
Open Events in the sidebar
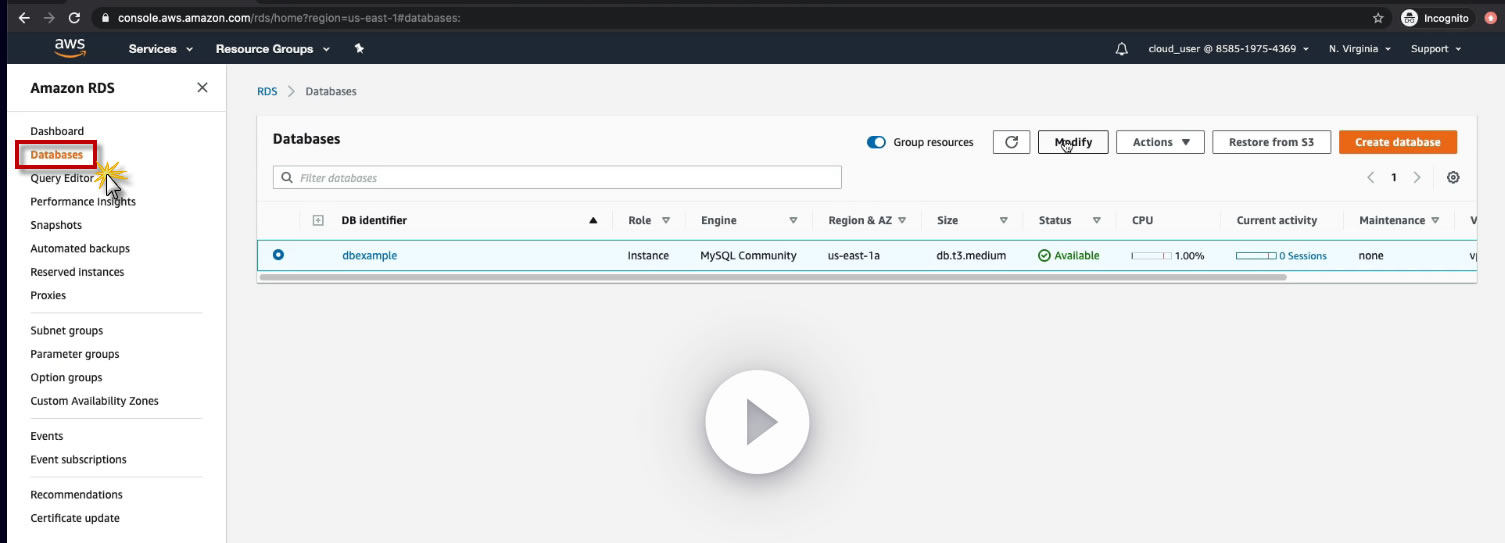47,436
